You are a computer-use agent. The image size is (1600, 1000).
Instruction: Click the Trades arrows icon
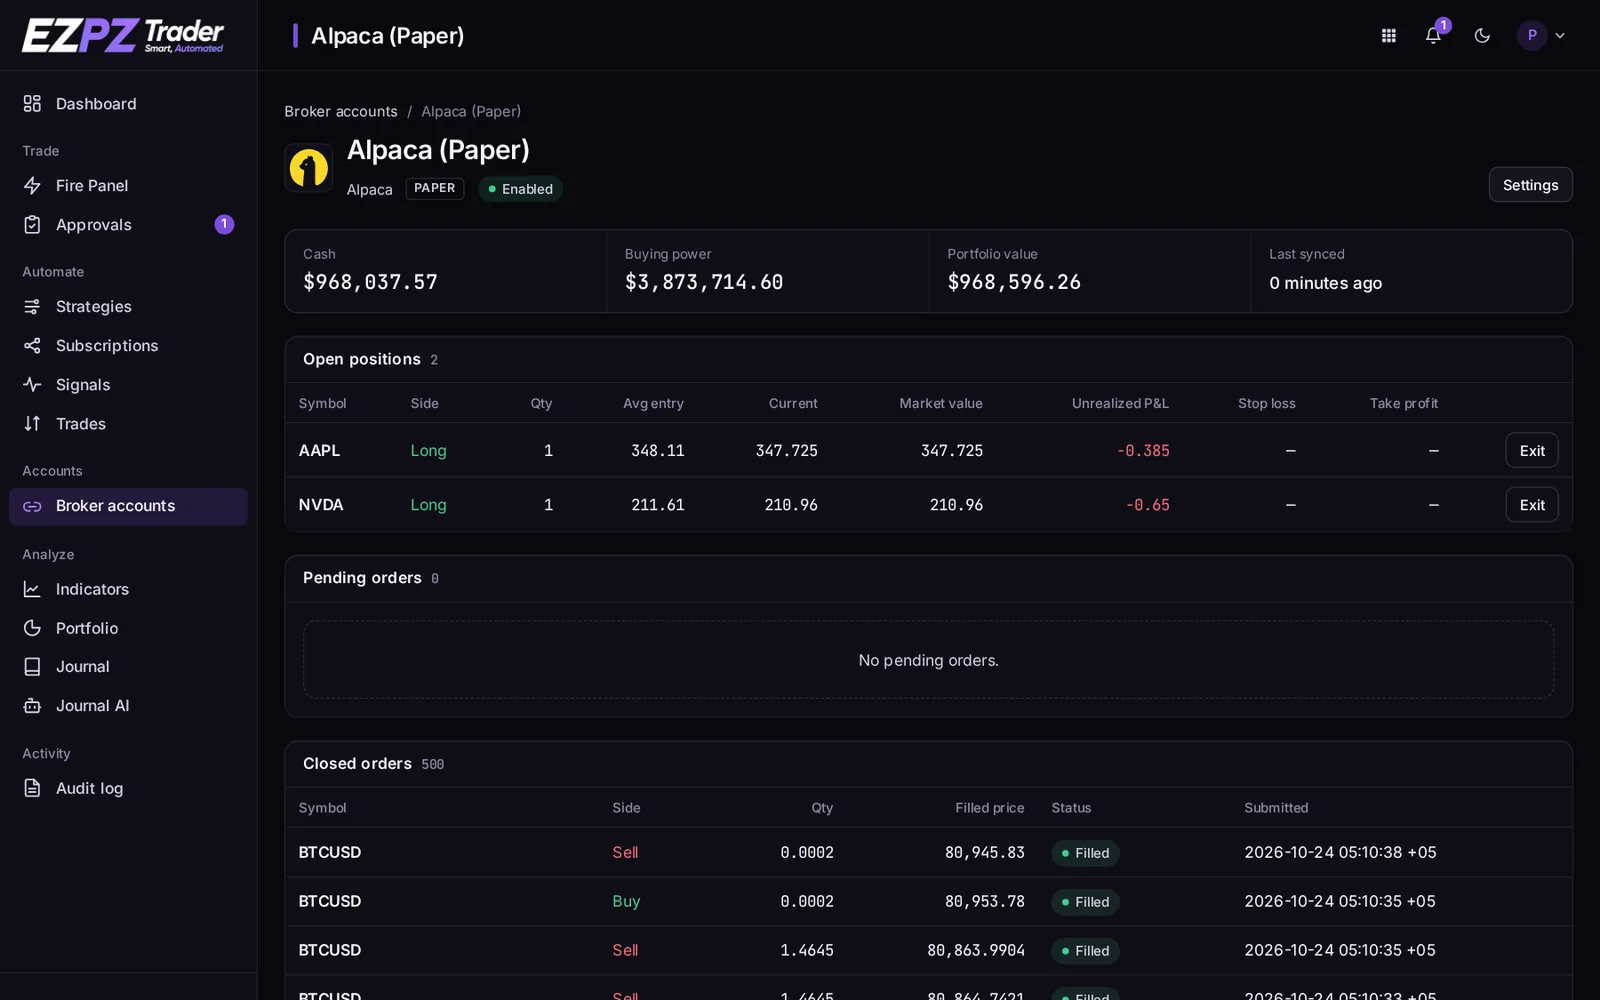(32, 423)
